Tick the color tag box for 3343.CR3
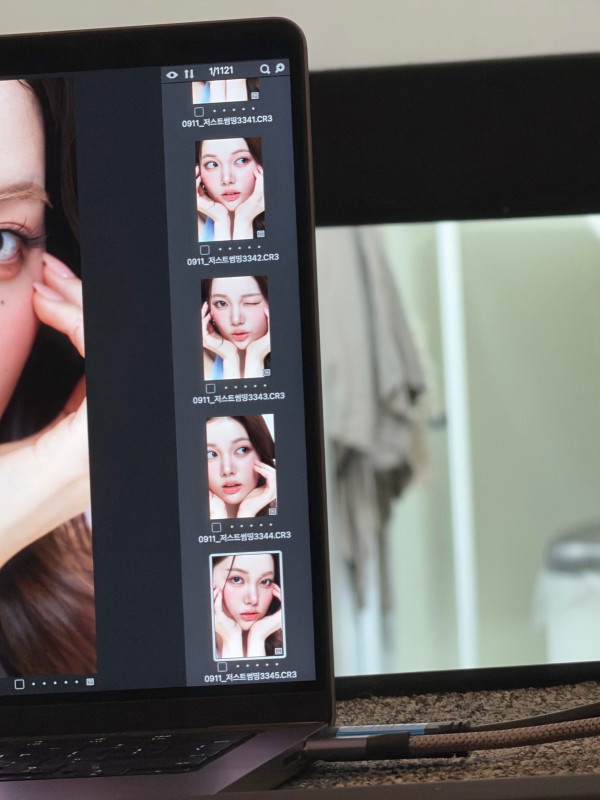Viewport: 600px width, 800px height. 210,389
